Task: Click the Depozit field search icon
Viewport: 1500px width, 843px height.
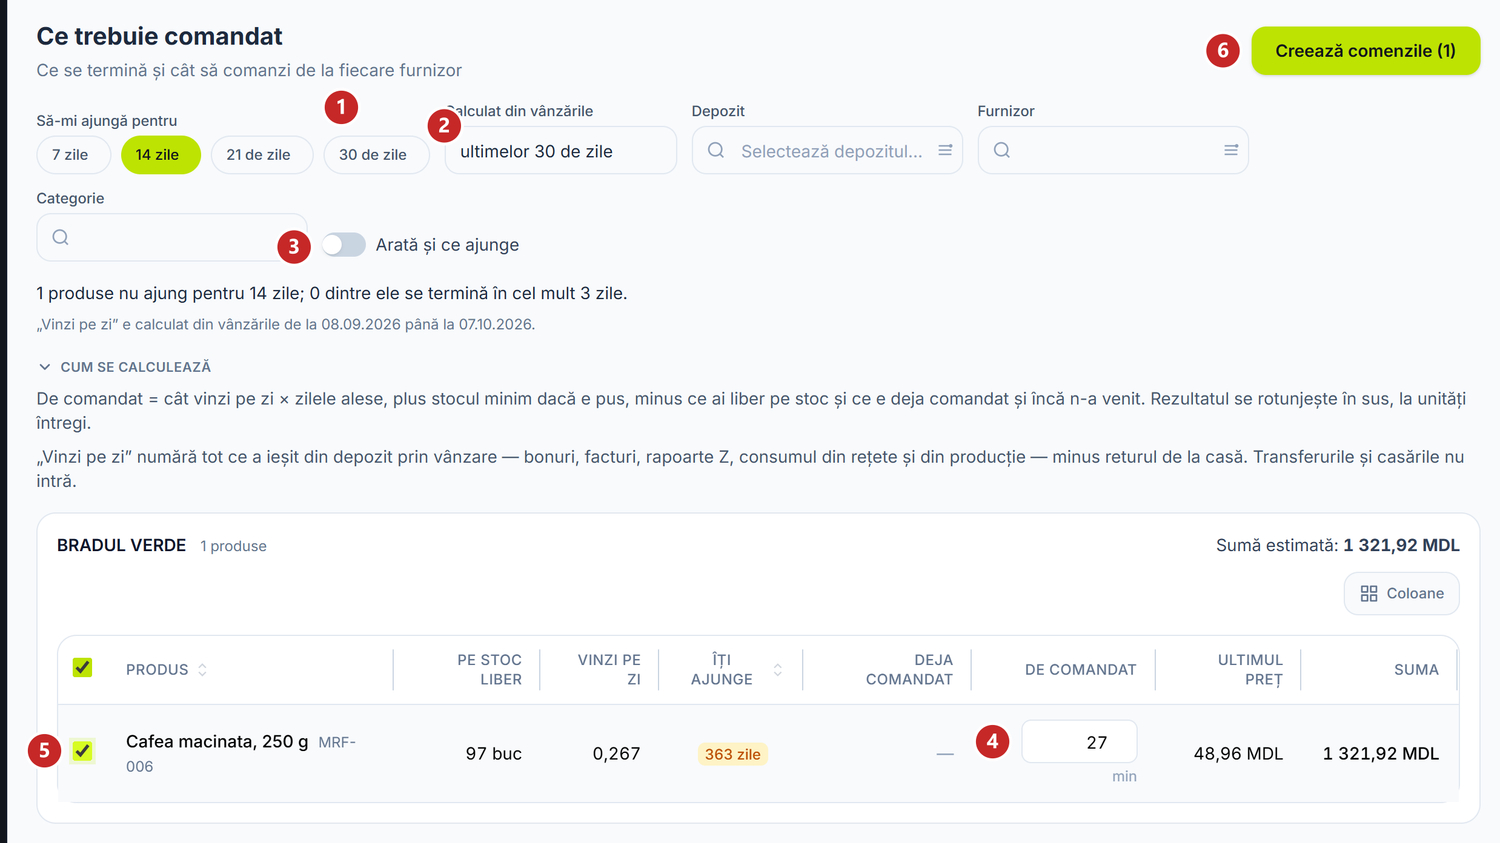Action: coord(716,150)
